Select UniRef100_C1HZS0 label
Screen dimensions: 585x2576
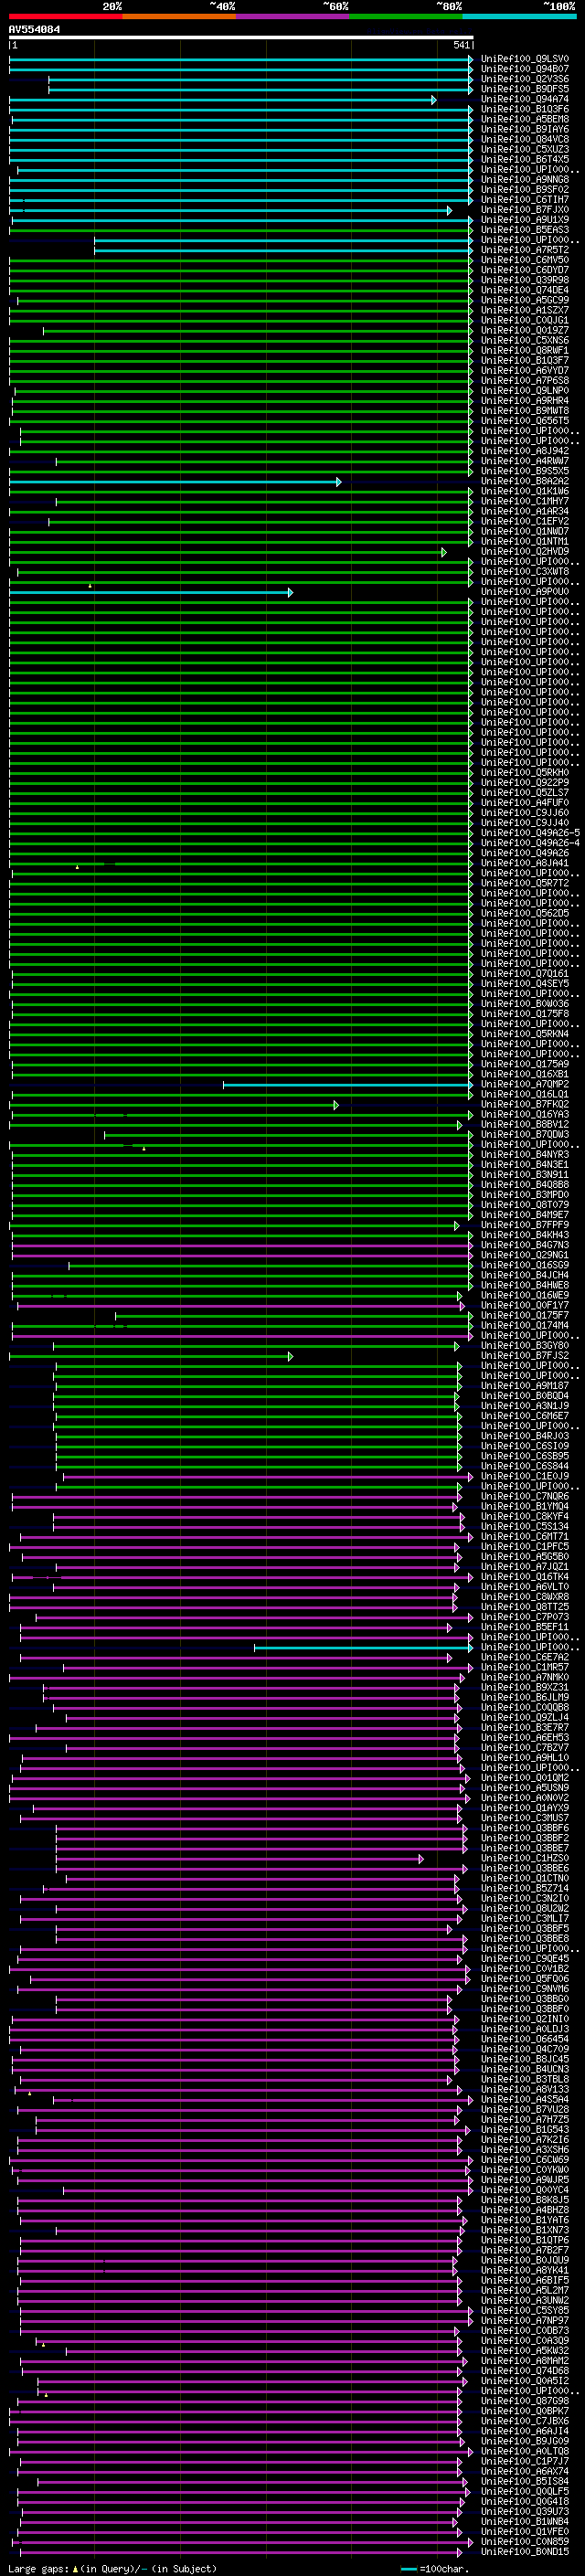(524, 1858)
